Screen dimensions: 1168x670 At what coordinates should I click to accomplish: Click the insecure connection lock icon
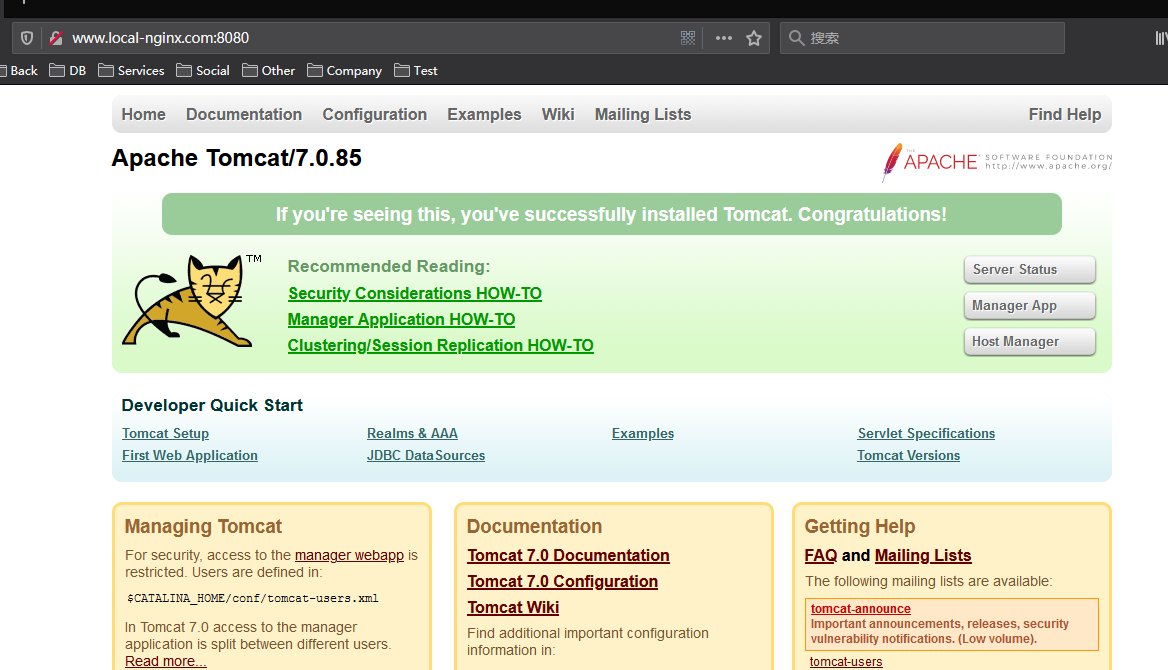(56, 38)
